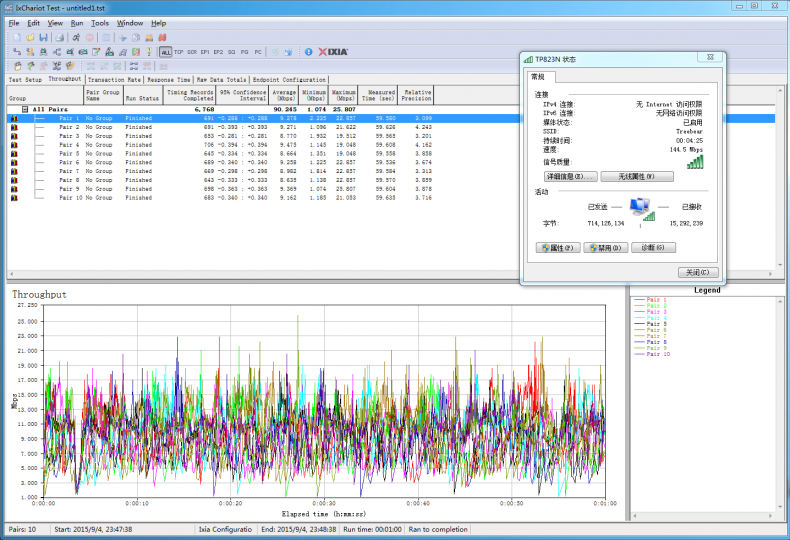Viewport: 790px width, 540px height.
Task: Click the Legend panel vertical scrollbar
Action: pyautogui.click(x=780, y=406)
